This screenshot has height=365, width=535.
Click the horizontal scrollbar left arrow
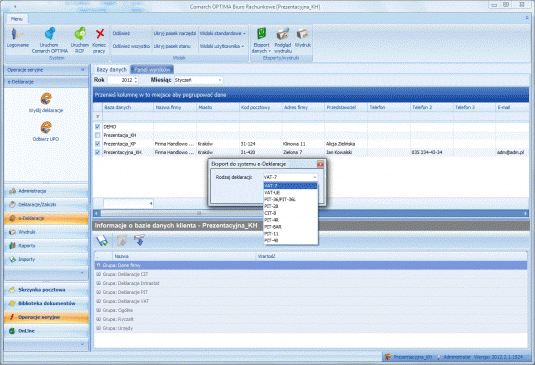[97, 213]
